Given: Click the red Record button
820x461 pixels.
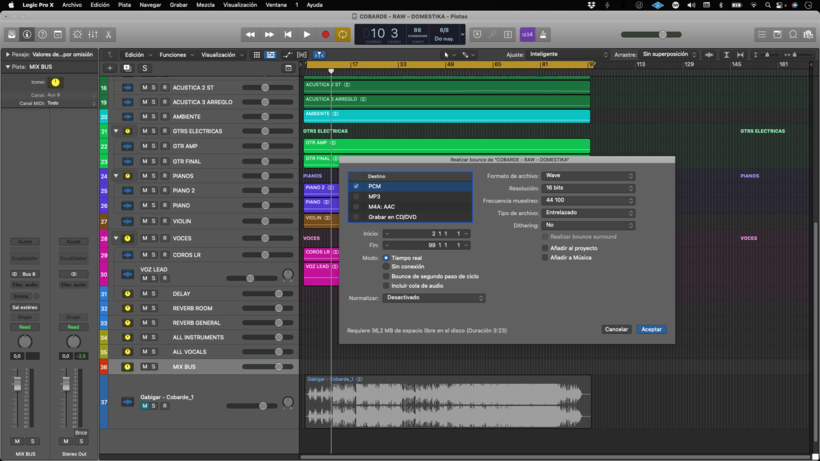Looking at the screenshot, I should (325, 34).
